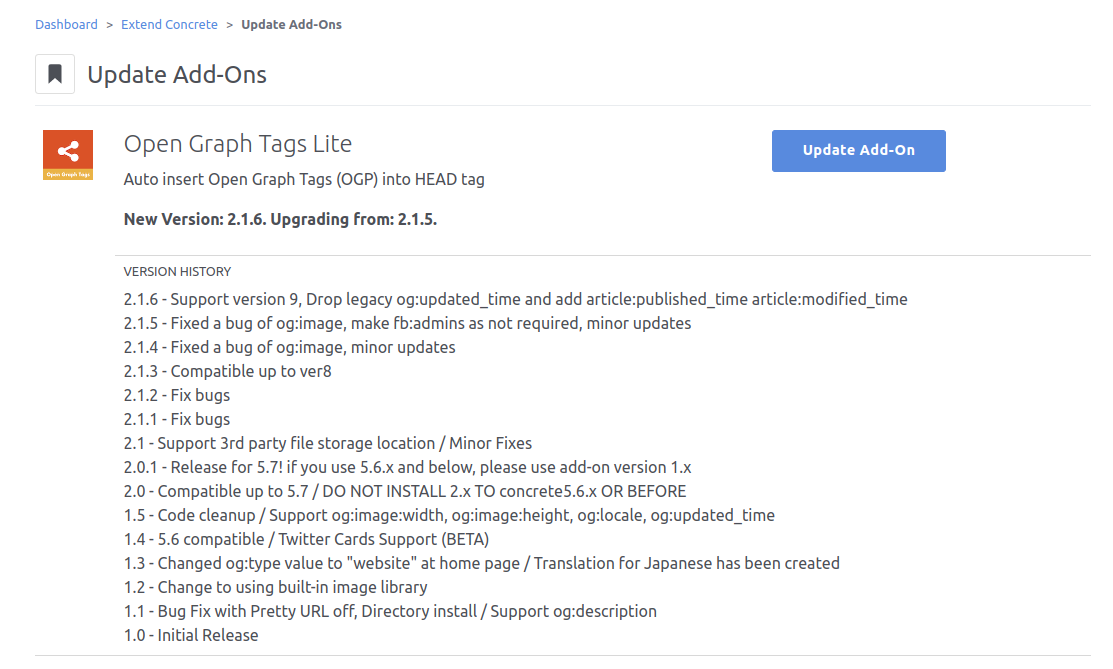1113x669 pixels.
Task: Open the Dashboard breadcrumb link
Action: 67,24
